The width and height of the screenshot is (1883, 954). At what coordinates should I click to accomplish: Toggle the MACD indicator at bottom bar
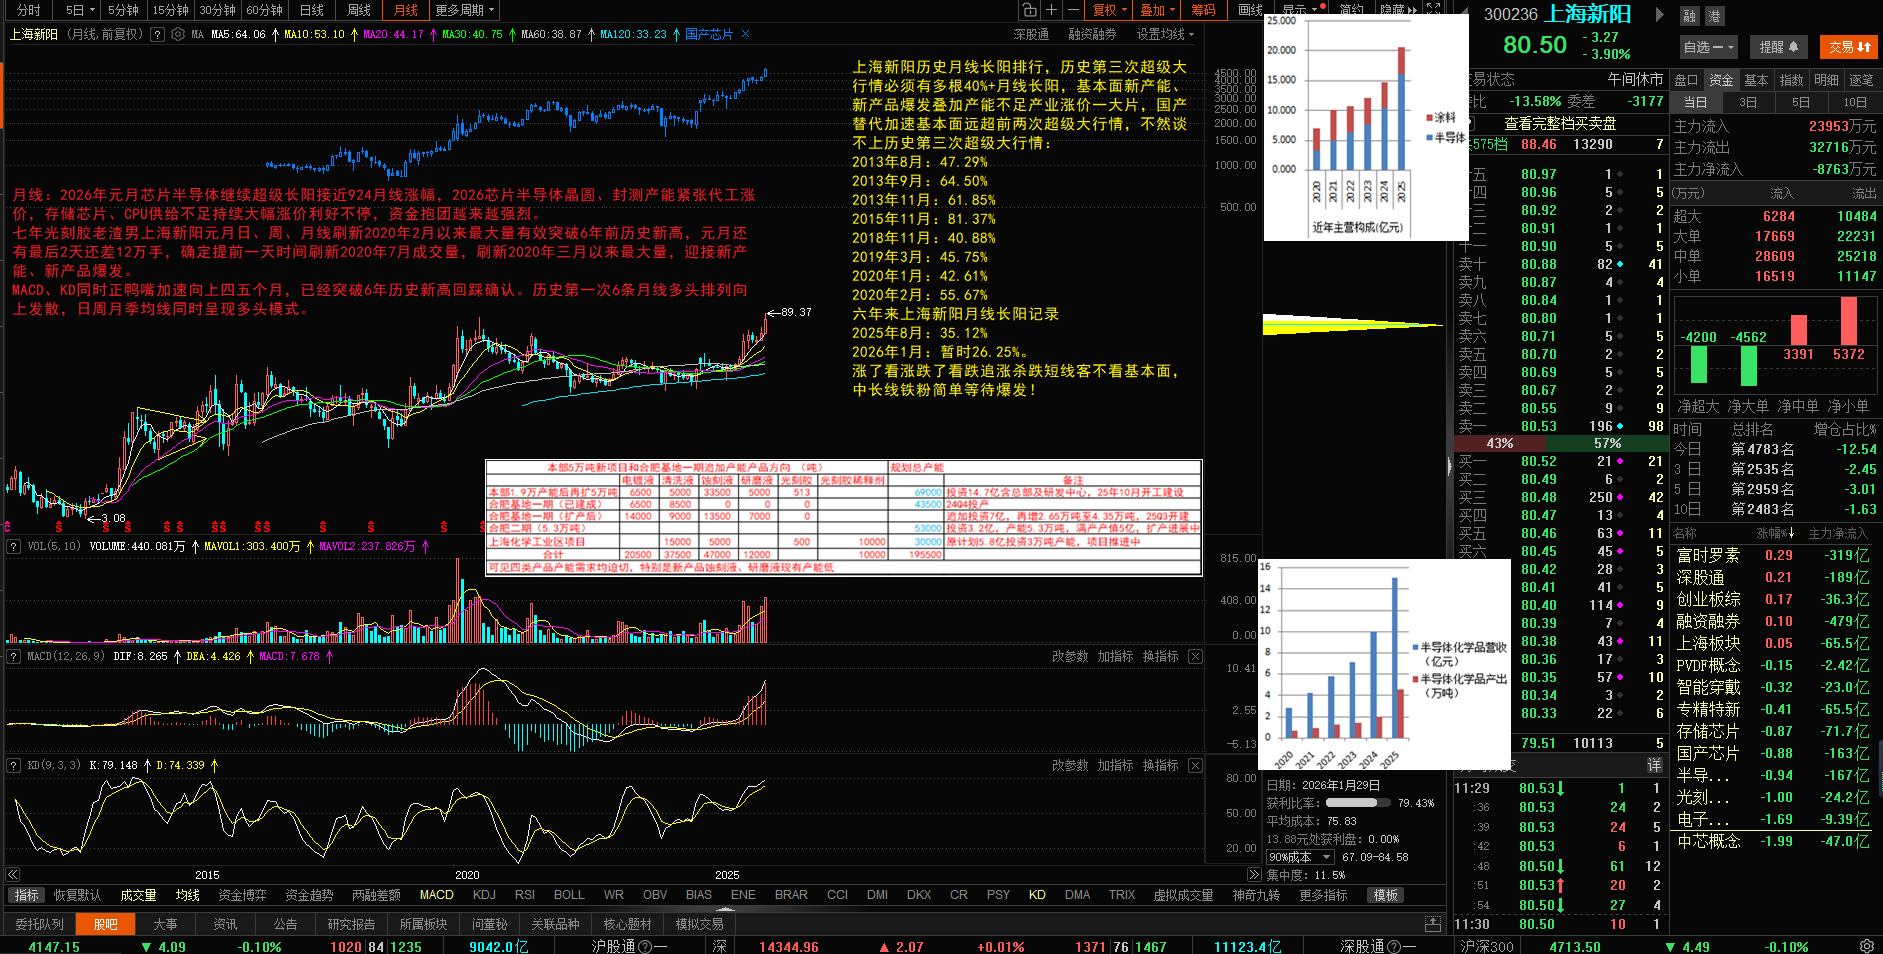pos(436,895)
